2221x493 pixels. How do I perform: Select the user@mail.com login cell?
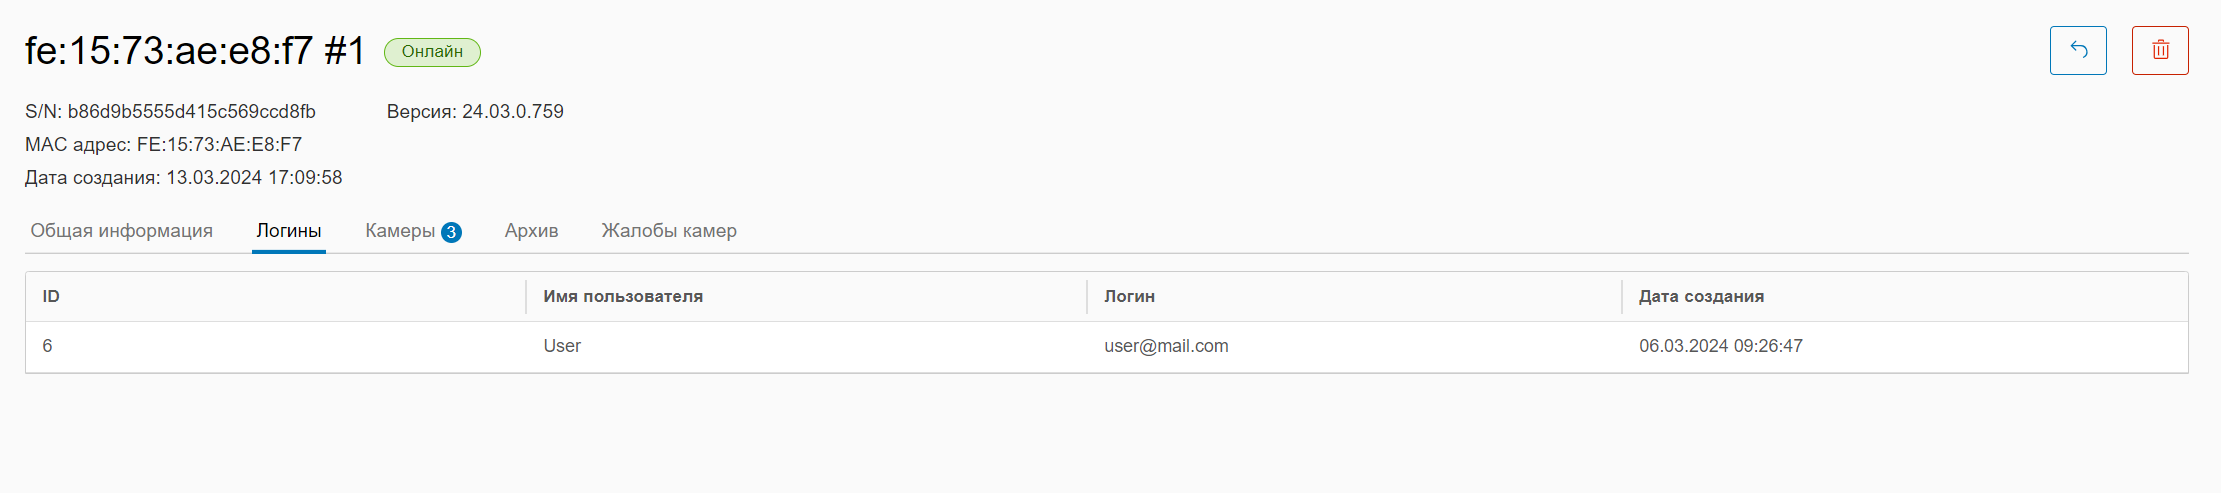[1166, 346]
